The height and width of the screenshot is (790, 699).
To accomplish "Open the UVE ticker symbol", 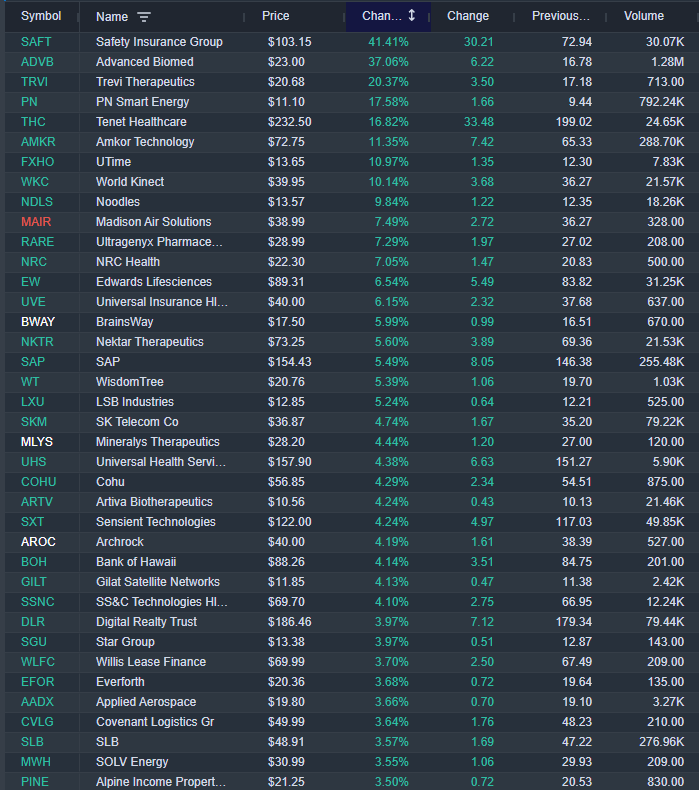I will [33, 302].
